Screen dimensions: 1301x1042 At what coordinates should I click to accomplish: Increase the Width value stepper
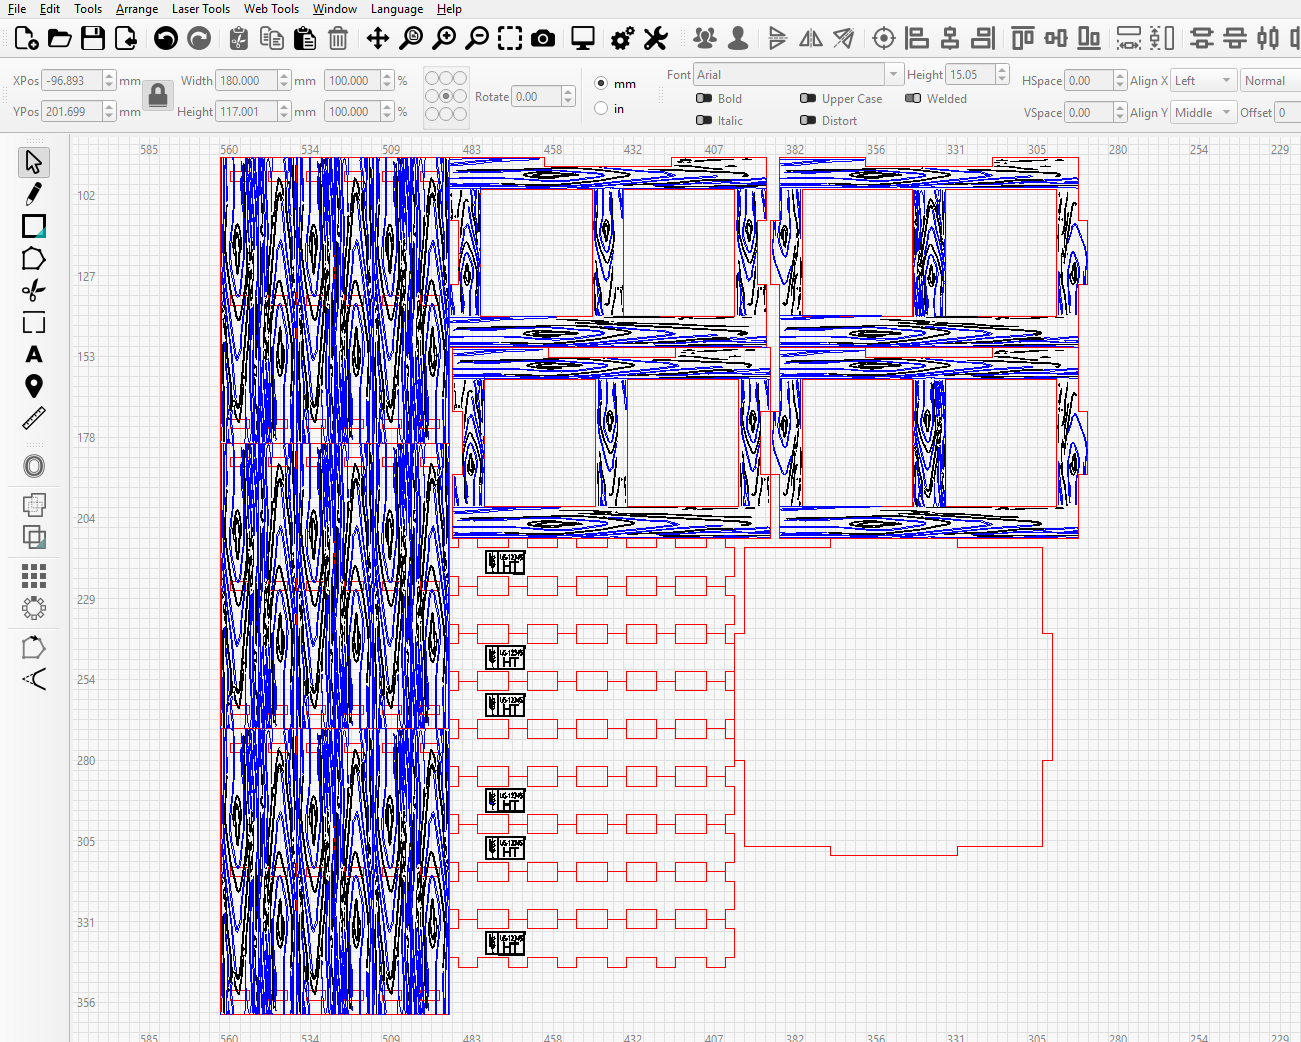click(x=284, y=76)
